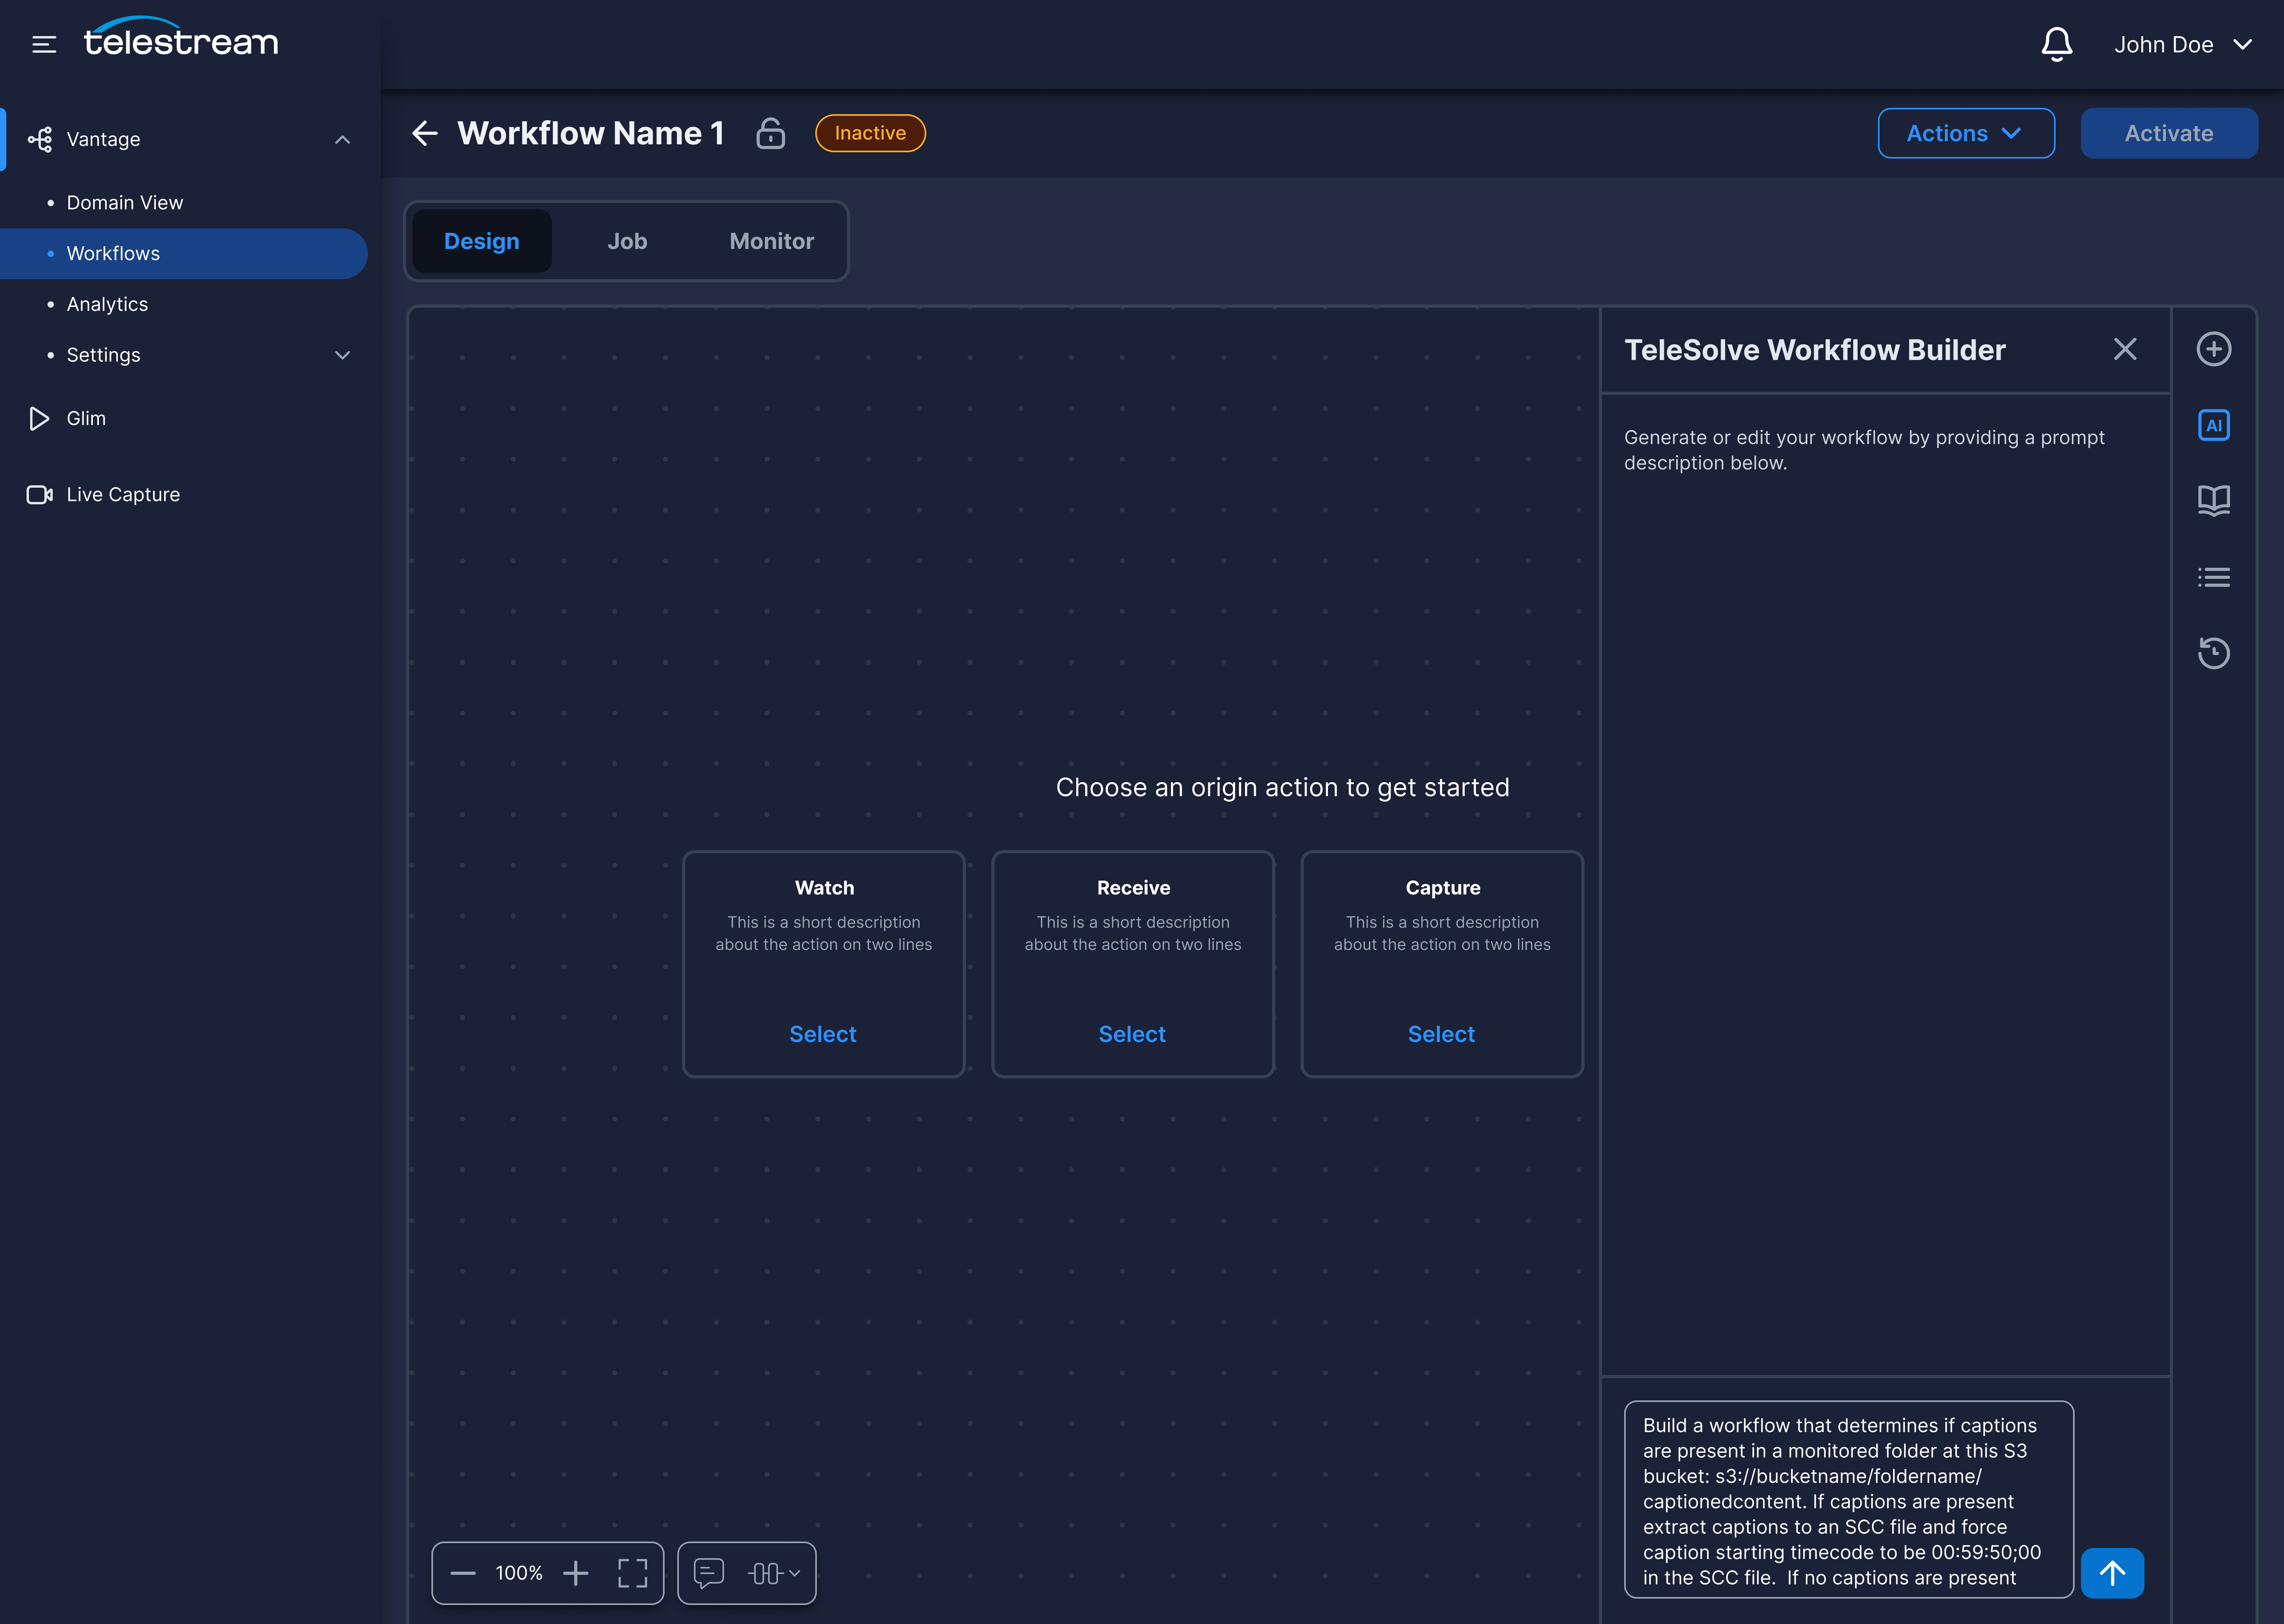Switch to the Monitor tab
The image size is (2284, 1624).
point(772,241)
